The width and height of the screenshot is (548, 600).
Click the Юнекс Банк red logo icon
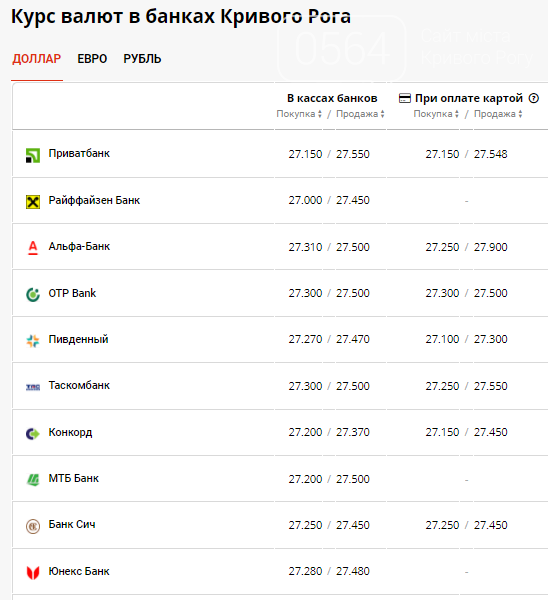[x=33, y=572]
